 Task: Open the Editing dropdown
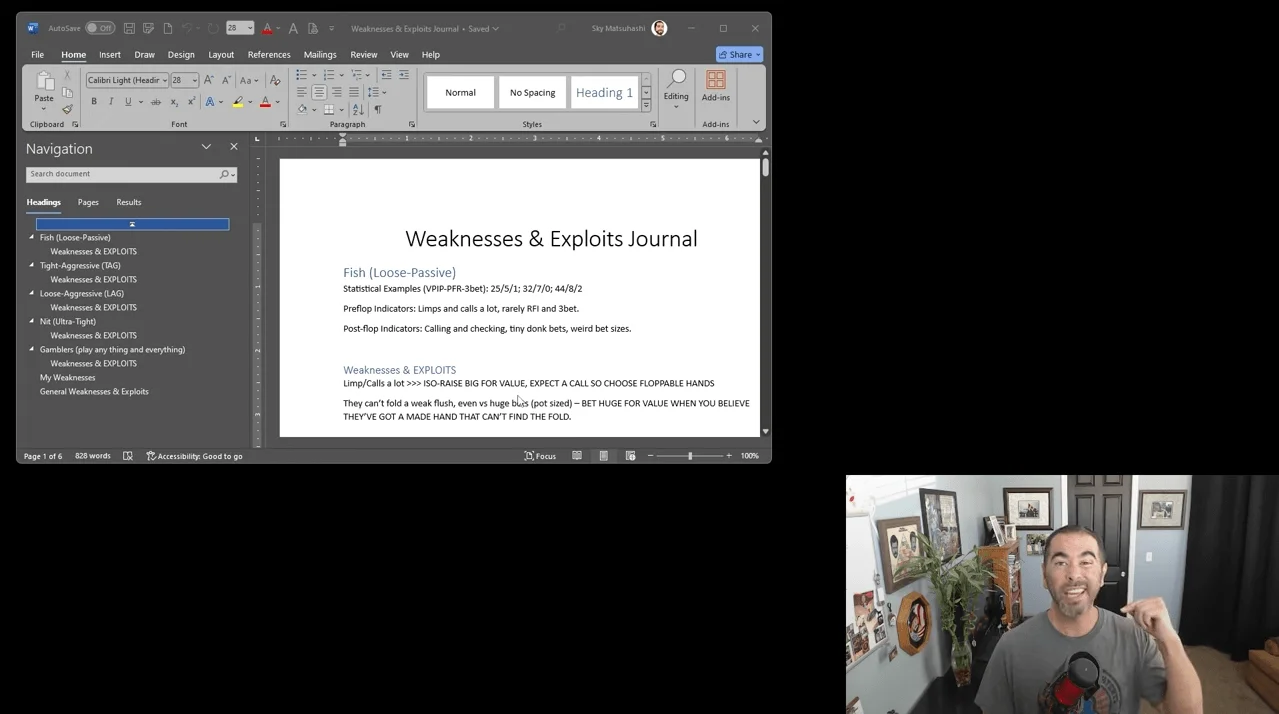(676, 88)
